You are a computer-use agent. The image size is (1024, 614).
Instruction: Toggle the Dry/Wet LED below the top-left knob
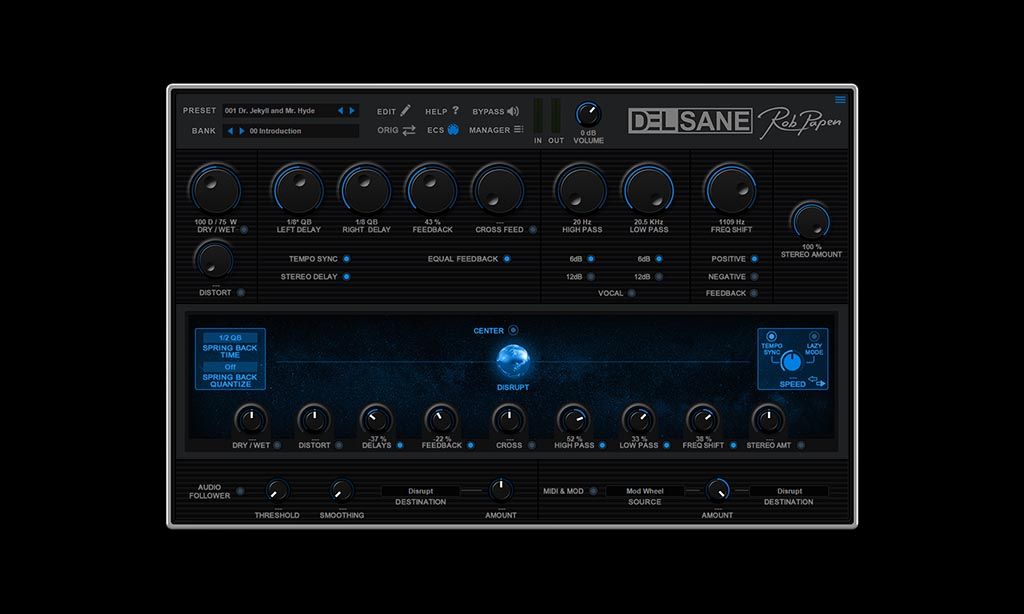pos(244,229)
